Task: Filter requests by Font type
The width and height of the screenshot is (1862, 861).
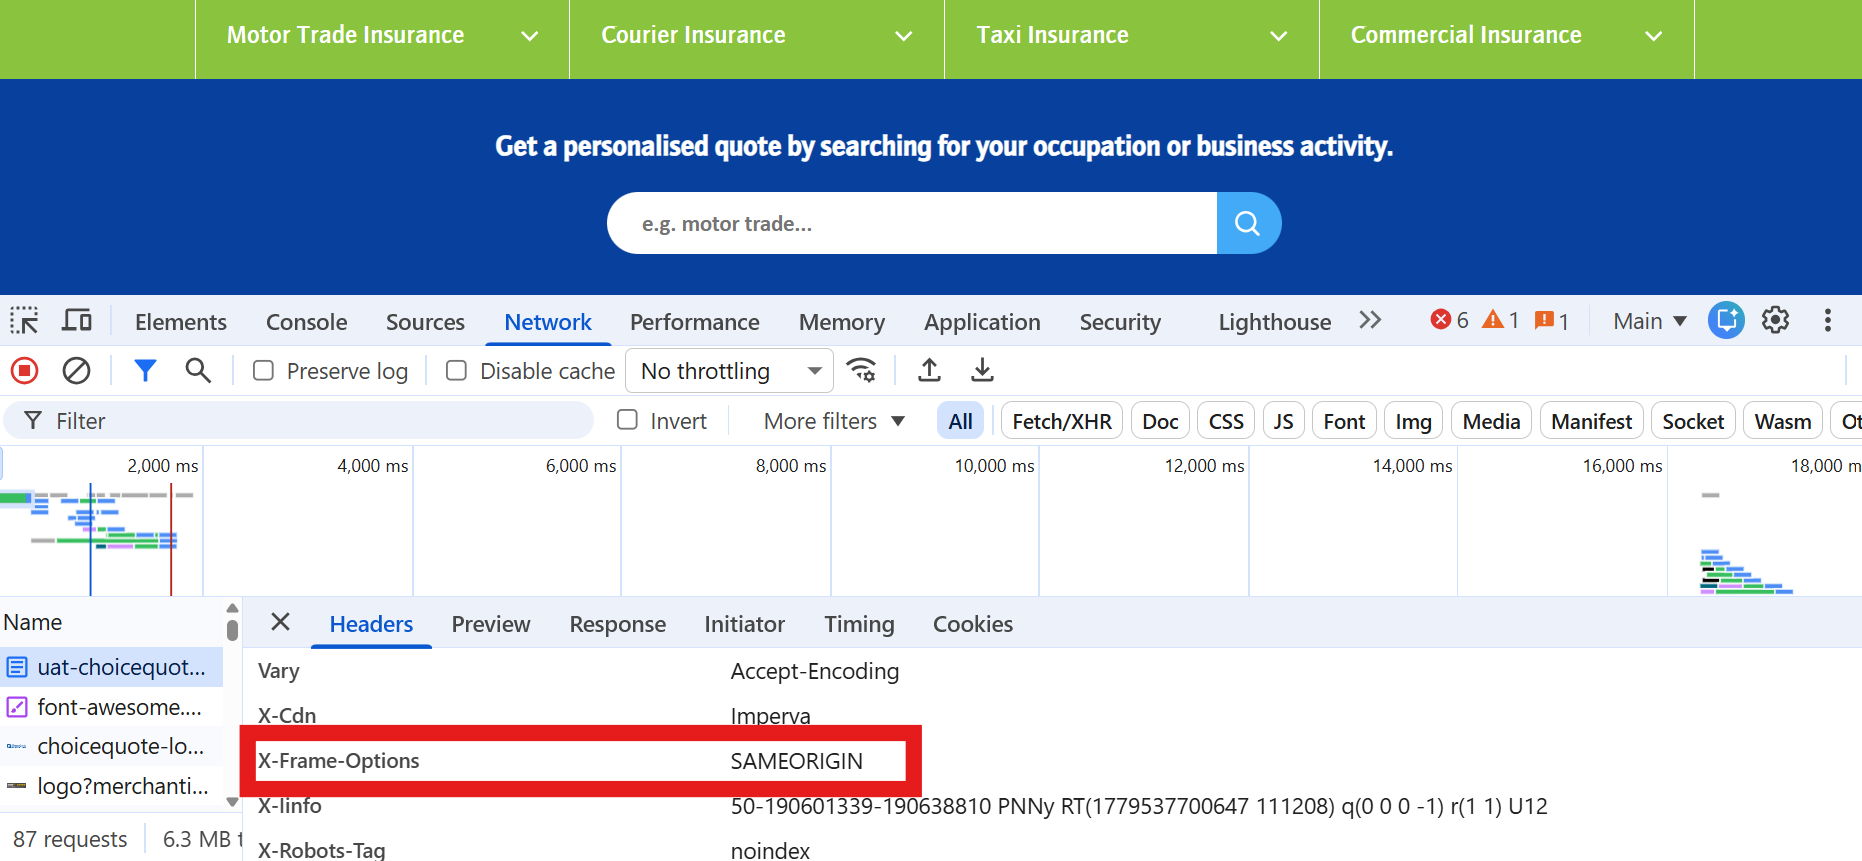Action: 1344,421
